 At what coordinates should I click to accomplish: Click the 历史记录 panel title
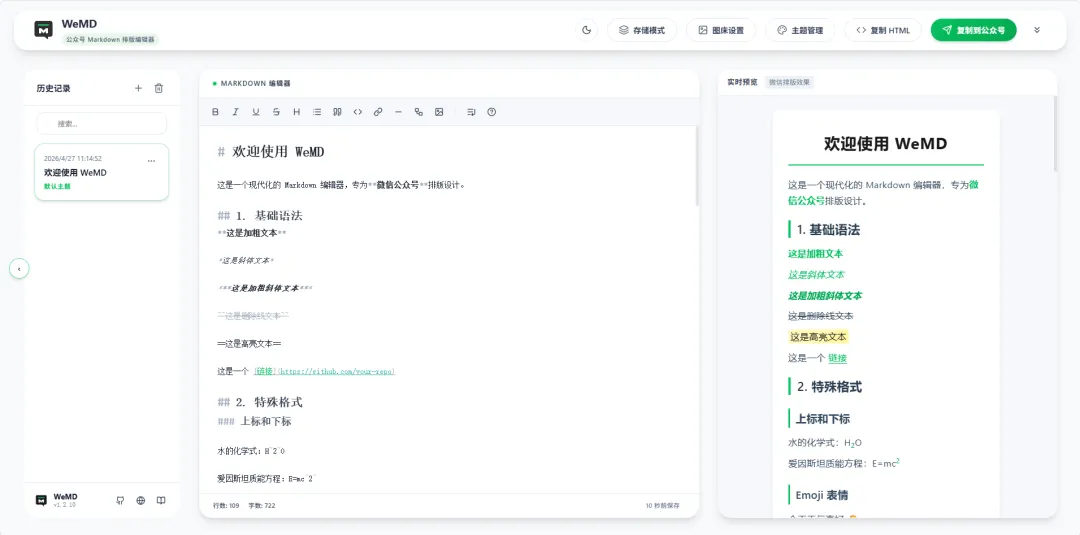(54, 88)
